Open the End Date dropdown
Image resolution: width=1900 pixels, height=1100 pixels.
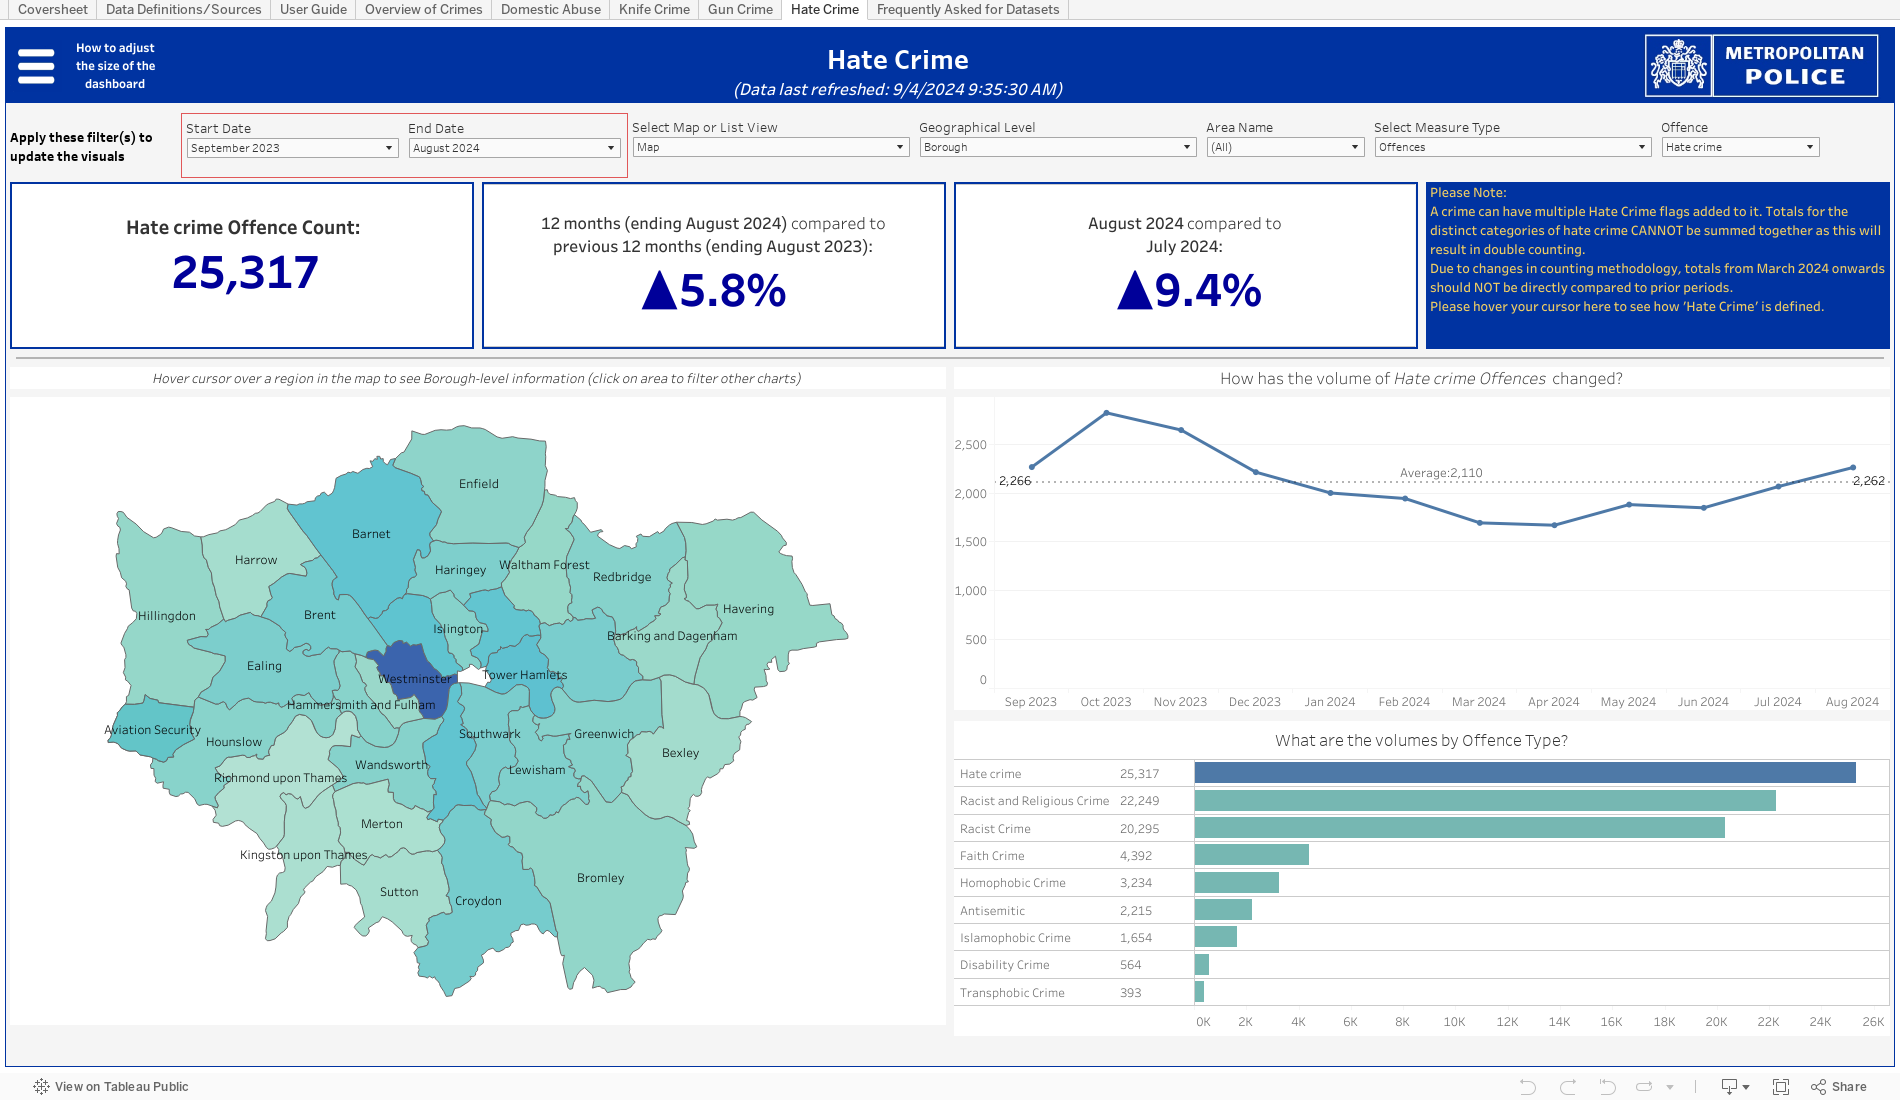[x=514, y=148]
